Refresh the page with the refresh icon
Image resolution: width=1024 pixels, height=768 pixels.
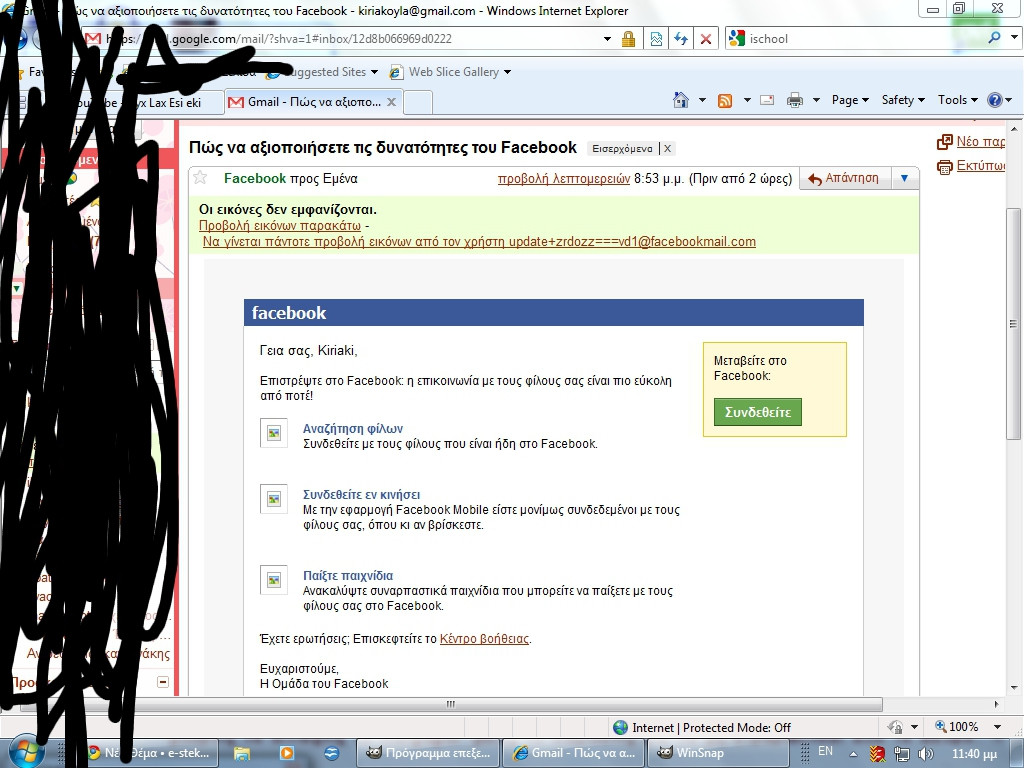click(681, 39)
